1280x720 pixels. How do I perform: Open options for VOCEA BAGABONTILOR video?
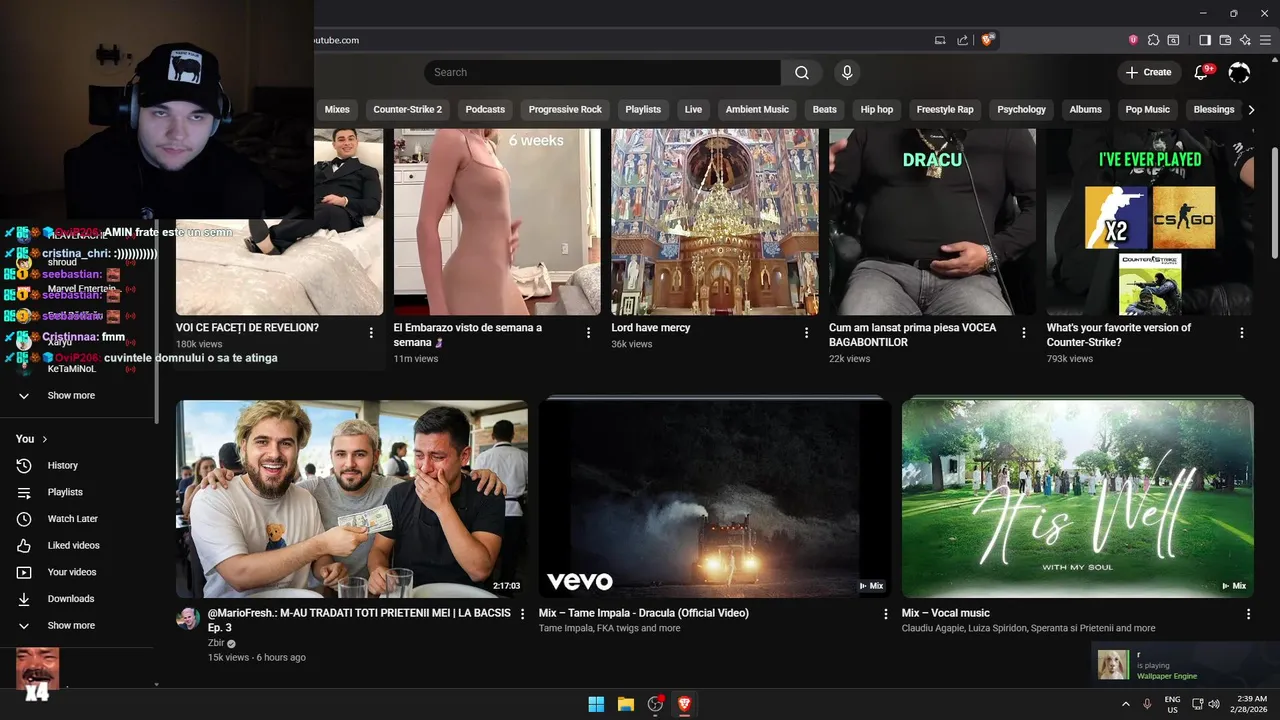click(x=1024, y=333)
